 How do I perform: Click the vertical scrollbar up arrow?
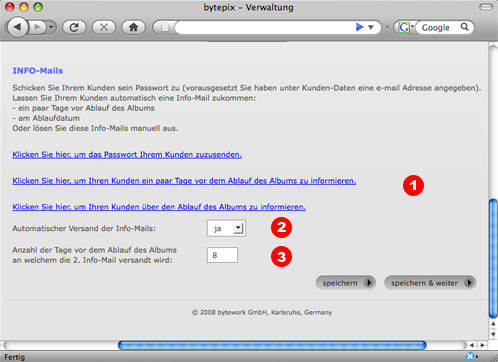493,324
